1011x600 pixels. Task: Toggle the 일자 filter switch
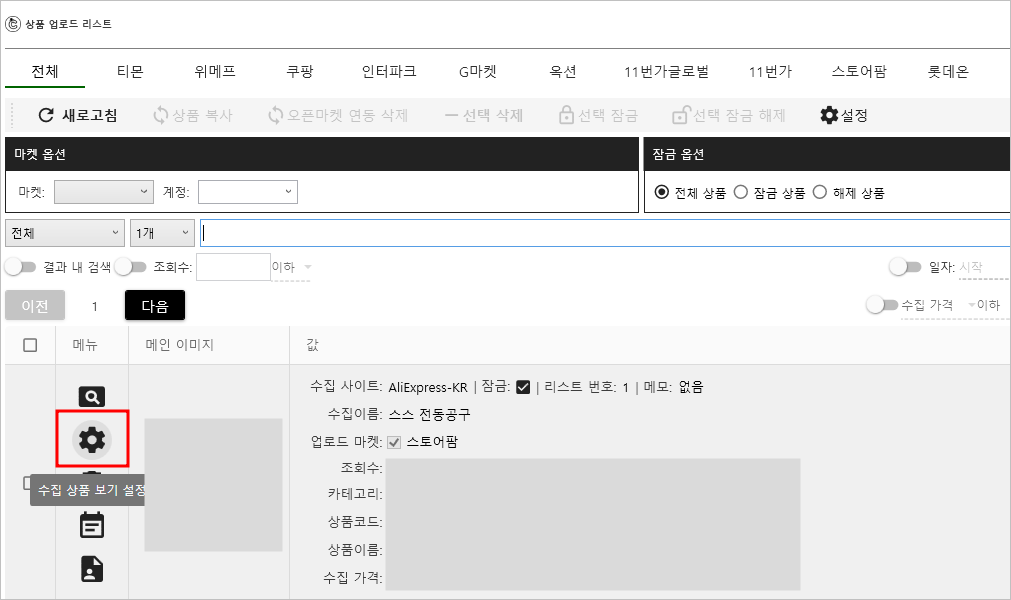coord(905,266)
